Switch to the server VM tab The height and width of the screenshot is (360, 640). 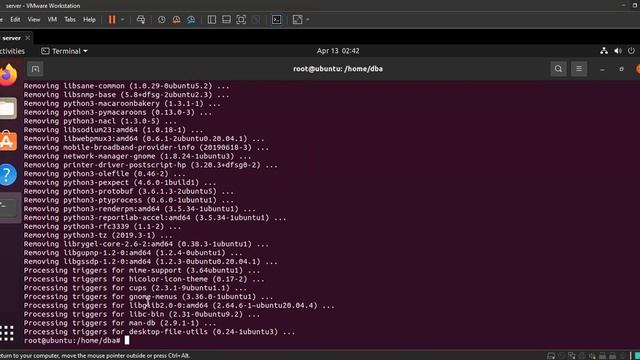[11, 38]
